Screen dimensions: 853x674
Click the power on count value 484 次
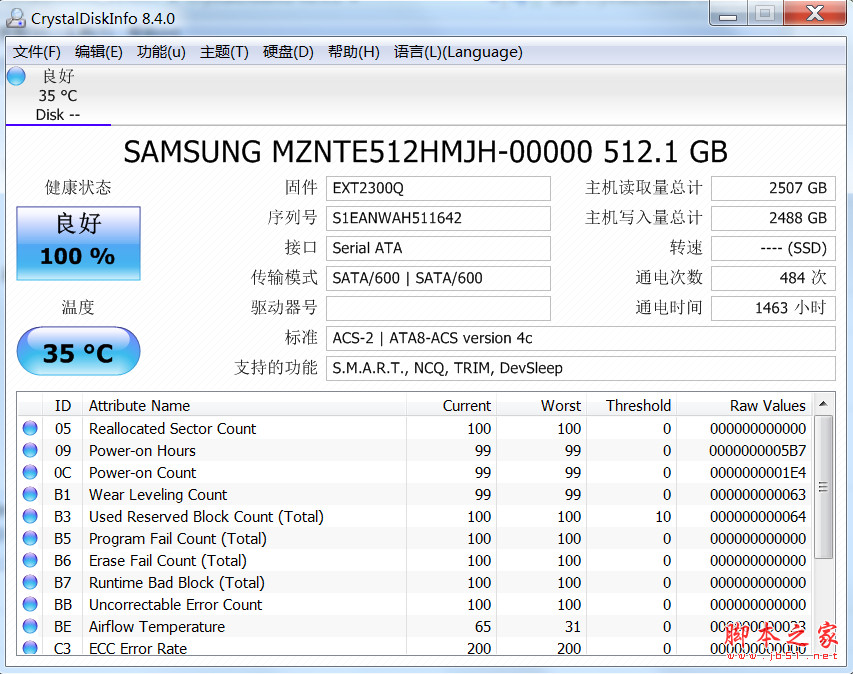(x=773, y=278)
